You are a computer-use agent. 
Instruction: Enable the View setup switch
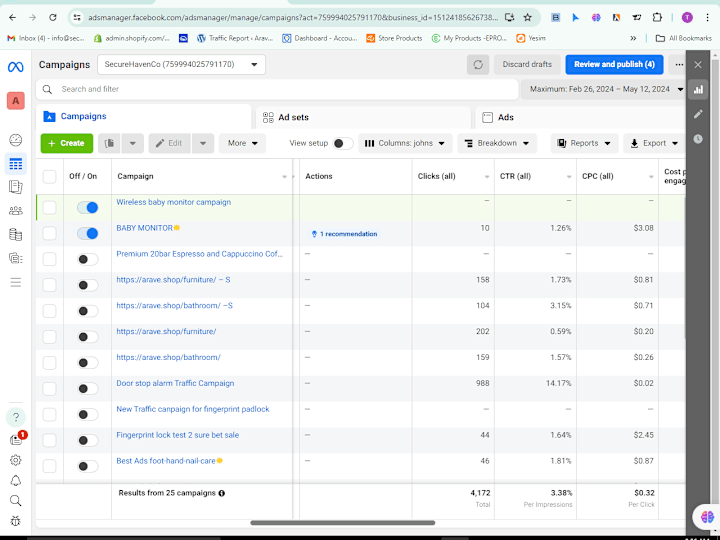tap(343, 143)
